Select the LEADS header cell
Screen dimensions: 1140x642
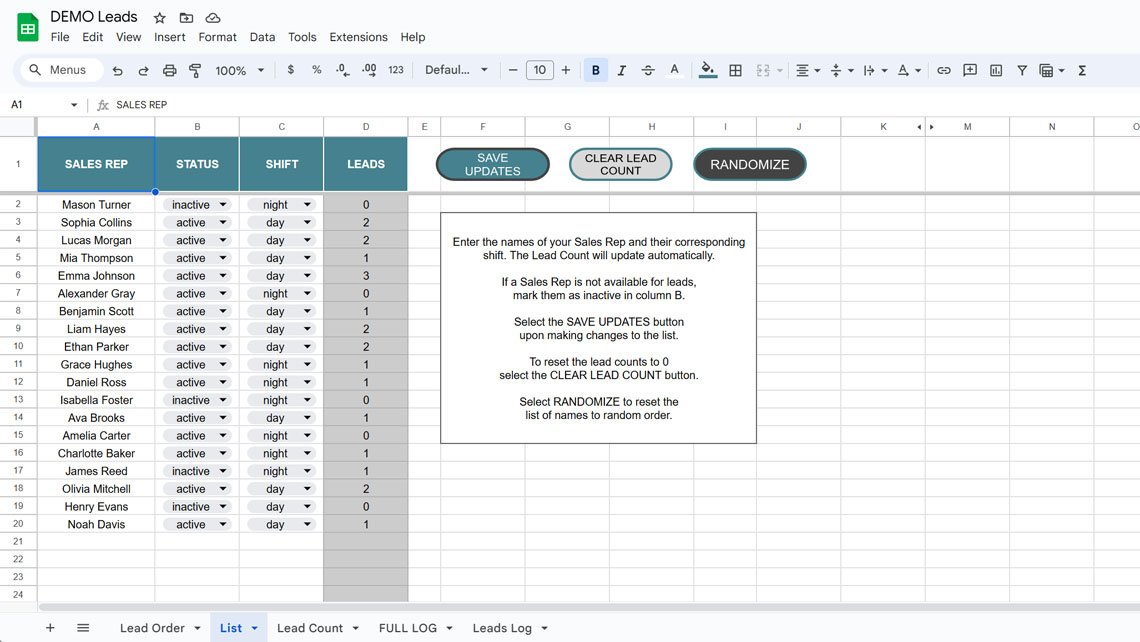pyautogui.click(x=366, y=164)
